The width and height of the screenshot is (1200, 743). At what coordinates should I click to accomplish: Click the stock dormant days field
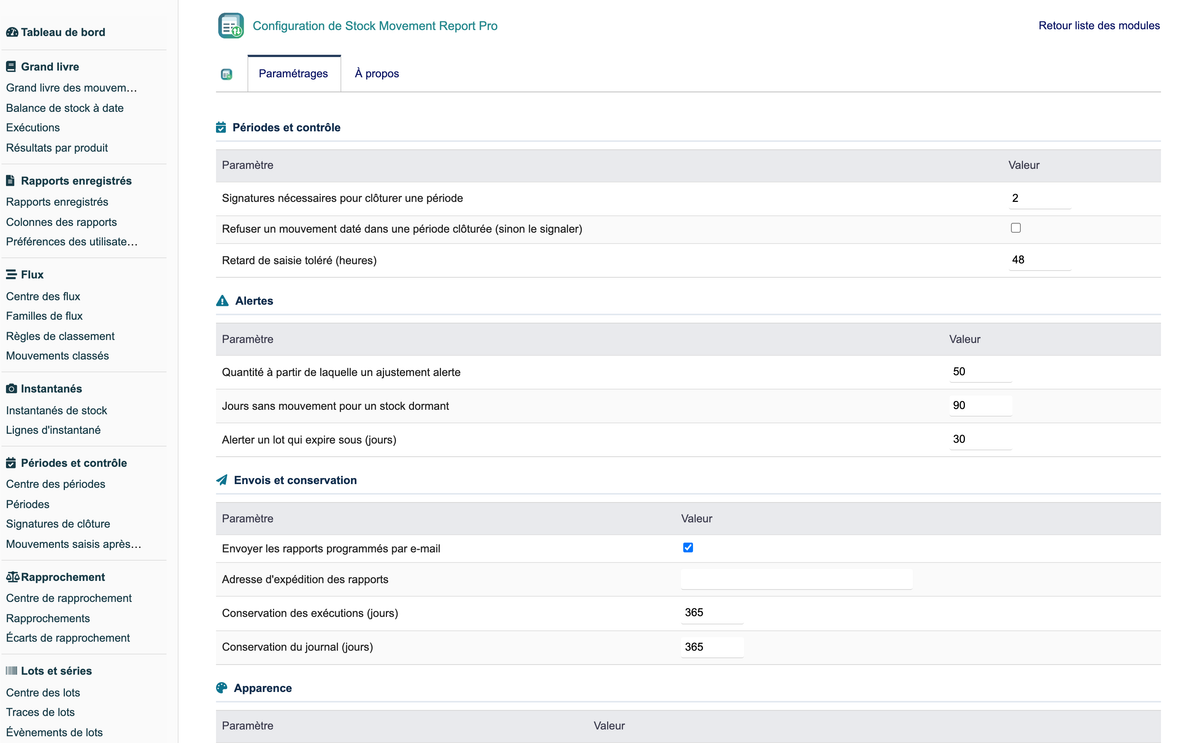coord(981,406)
